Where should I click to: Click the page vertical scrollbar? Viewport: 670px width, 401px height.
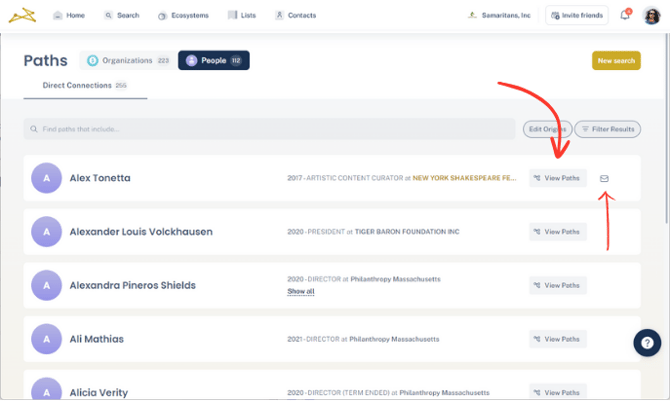(x=667, y=128)
